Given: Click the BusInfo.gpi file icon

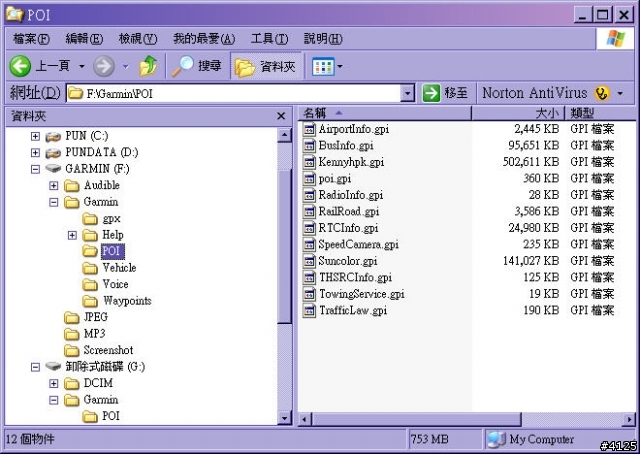Looking at the screenshot, I should tap(309, 145).
